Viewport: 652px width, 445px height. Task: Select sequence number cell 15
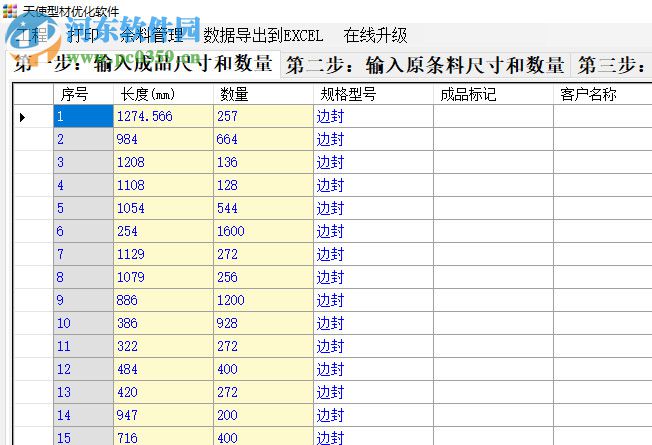point(84,436)
